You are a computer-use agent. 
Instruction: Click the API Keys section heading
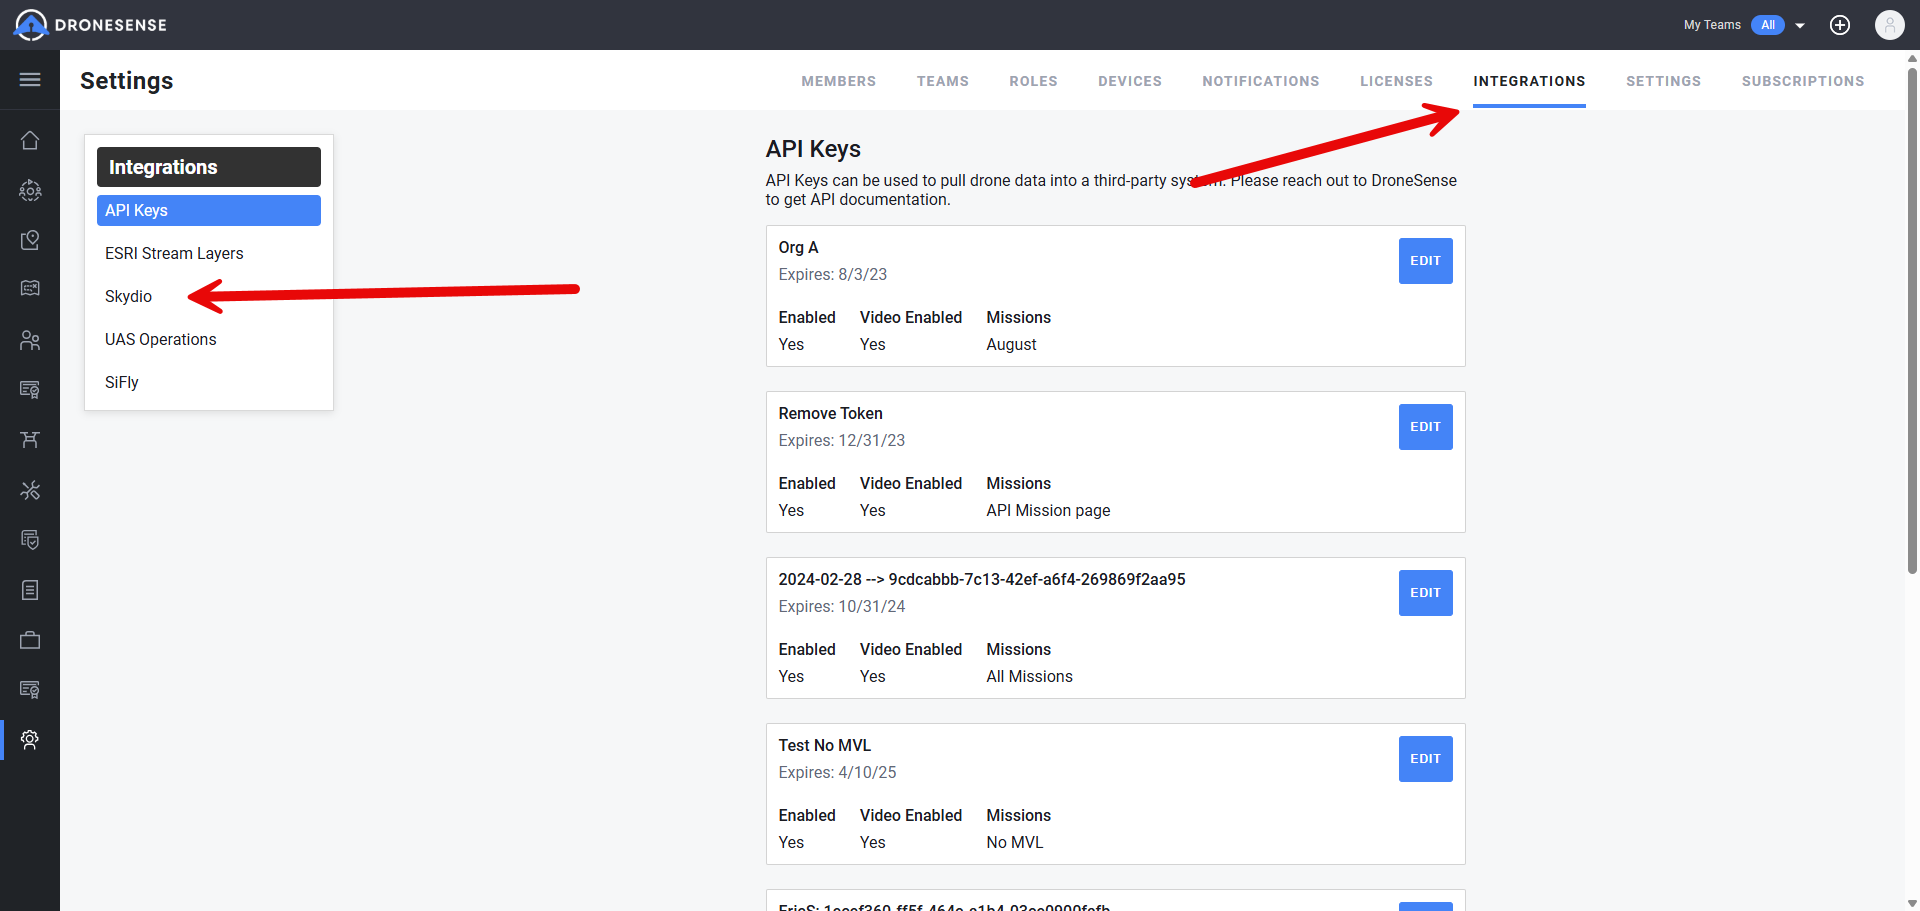813,149
